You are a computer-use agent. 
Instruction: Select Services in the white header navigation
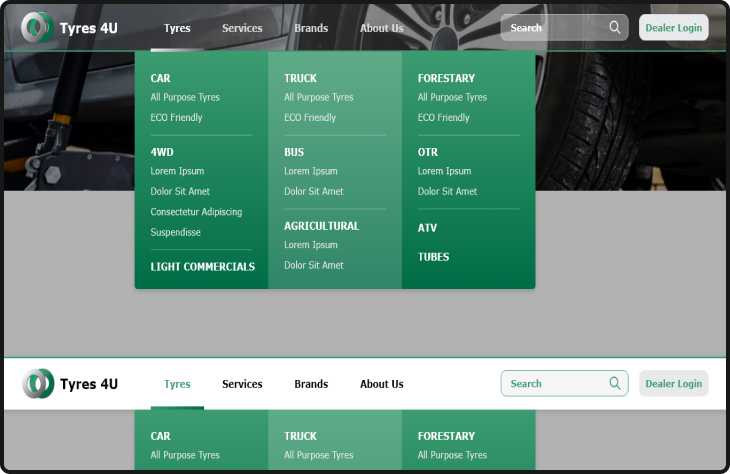[242, 384]
